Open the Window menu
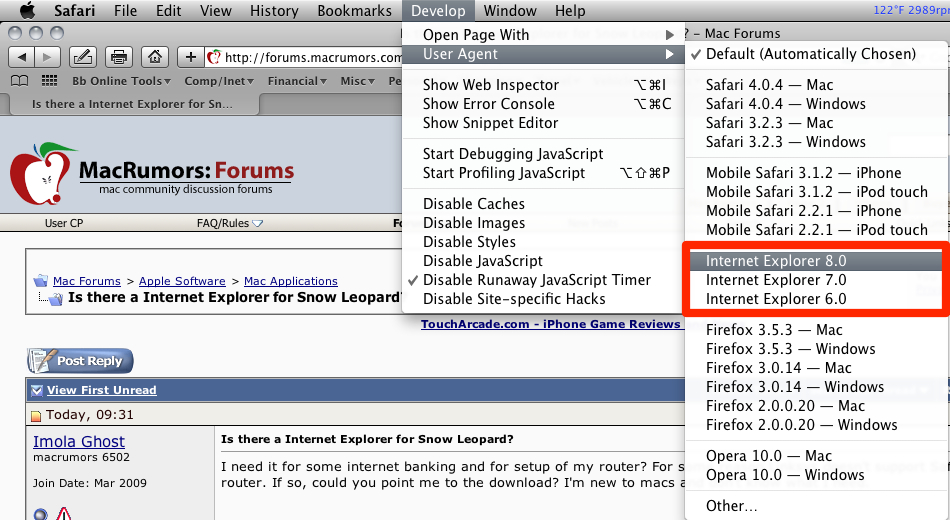 510,10
